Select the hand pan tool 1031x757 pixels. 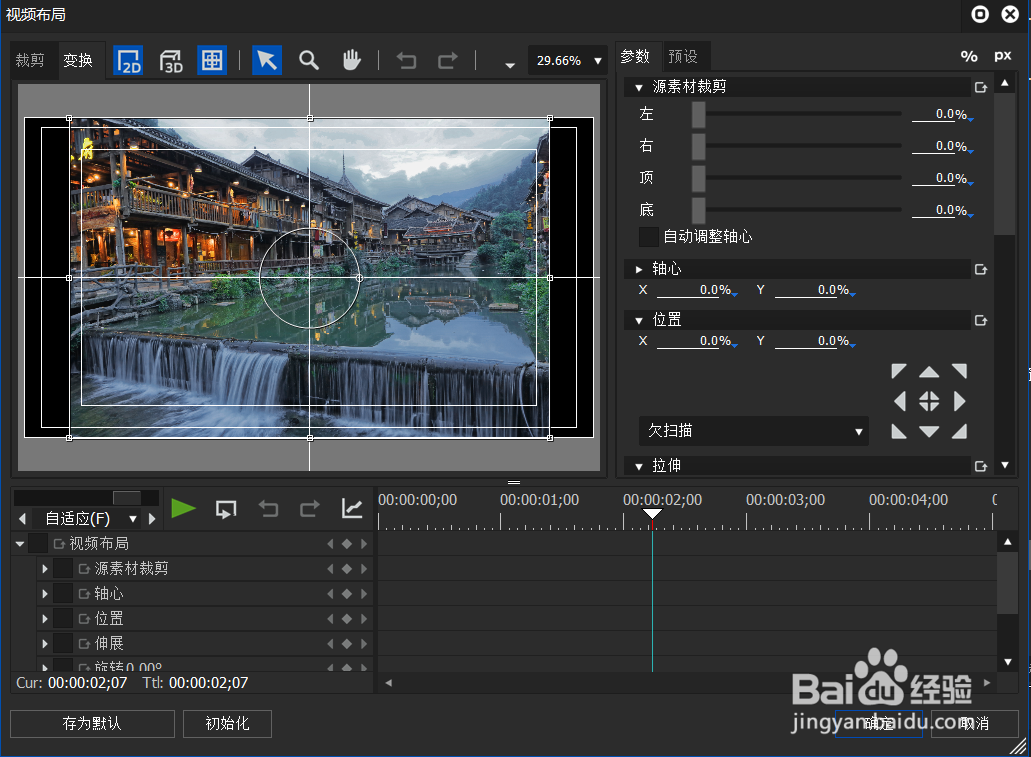[x=352, y=61]
